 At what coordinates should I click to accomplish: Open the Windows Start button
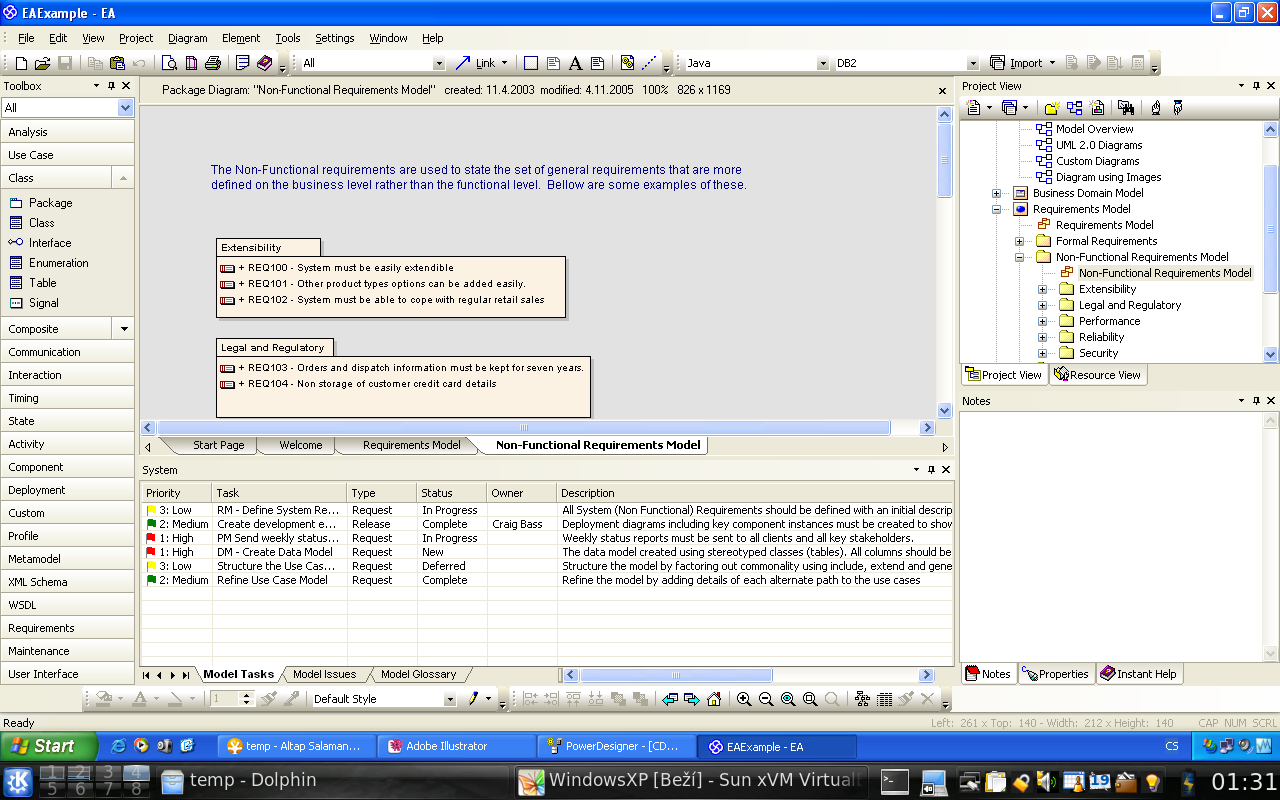pyautogui.click(x=49, y=746)
